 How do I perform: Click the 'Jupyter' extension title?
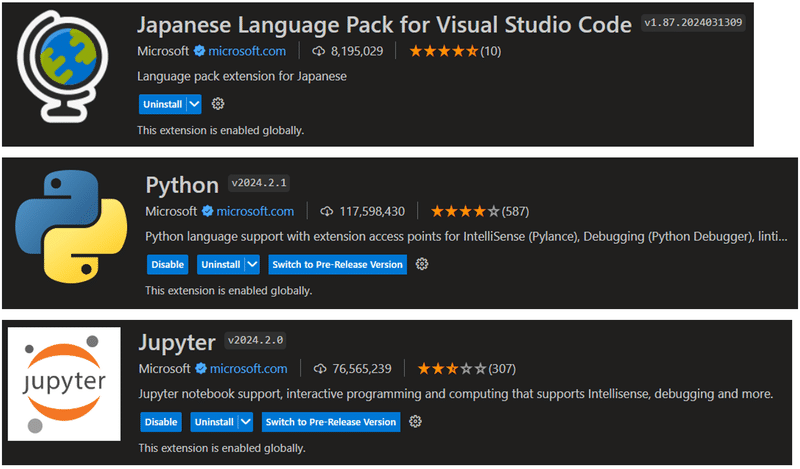tap(177, 342)
